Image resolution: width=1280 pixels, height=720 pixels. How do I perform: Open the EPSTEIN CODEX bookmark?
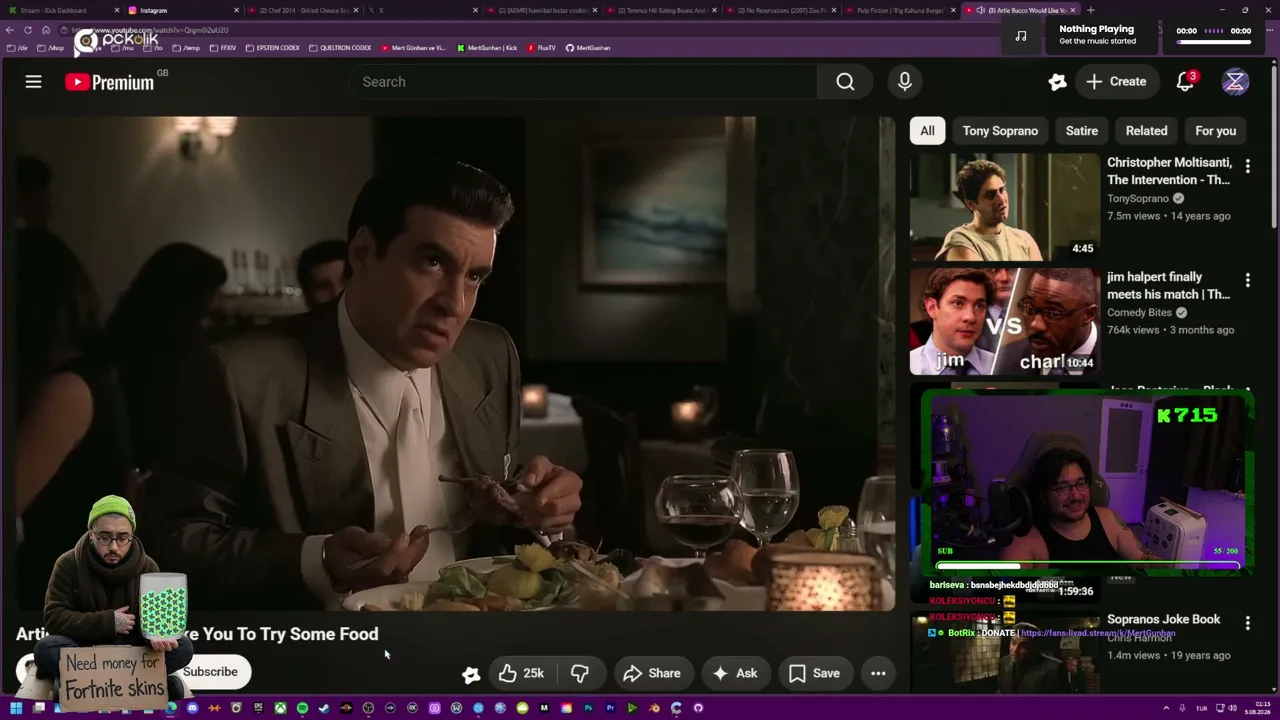click(272, 48)
